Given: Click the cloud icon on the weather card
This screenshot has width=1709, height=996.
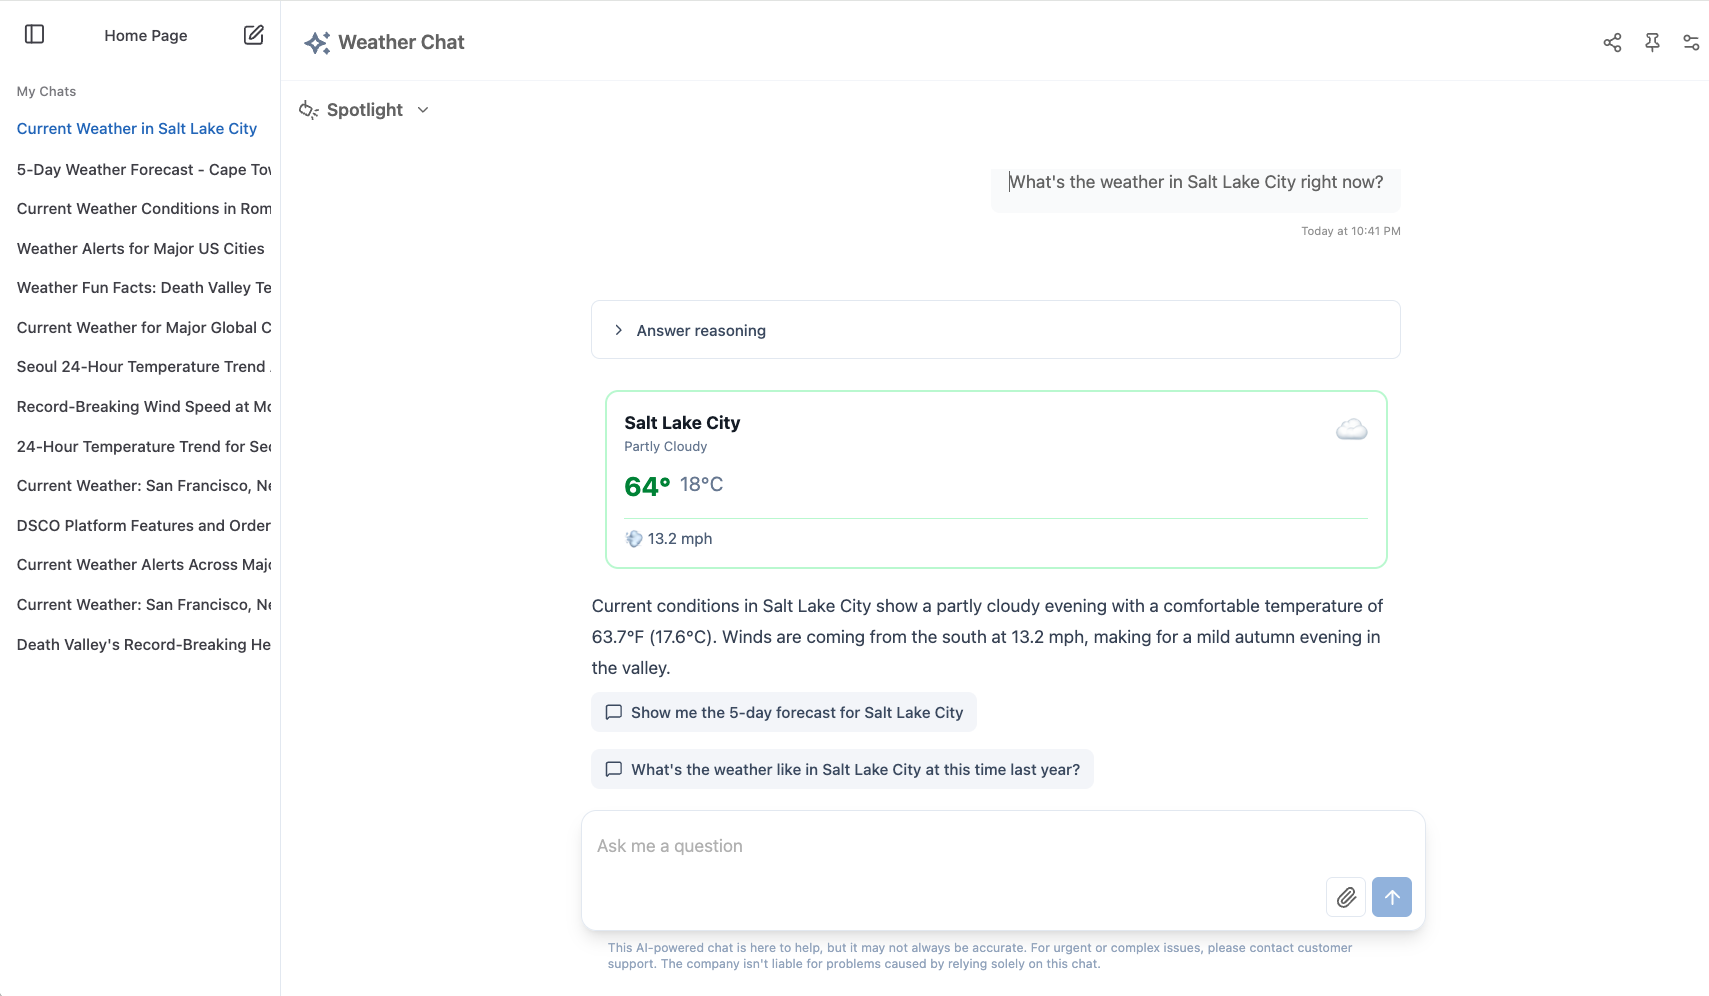Looking at the screenshot, I should pyautogui.click(x=1351, y=429).
